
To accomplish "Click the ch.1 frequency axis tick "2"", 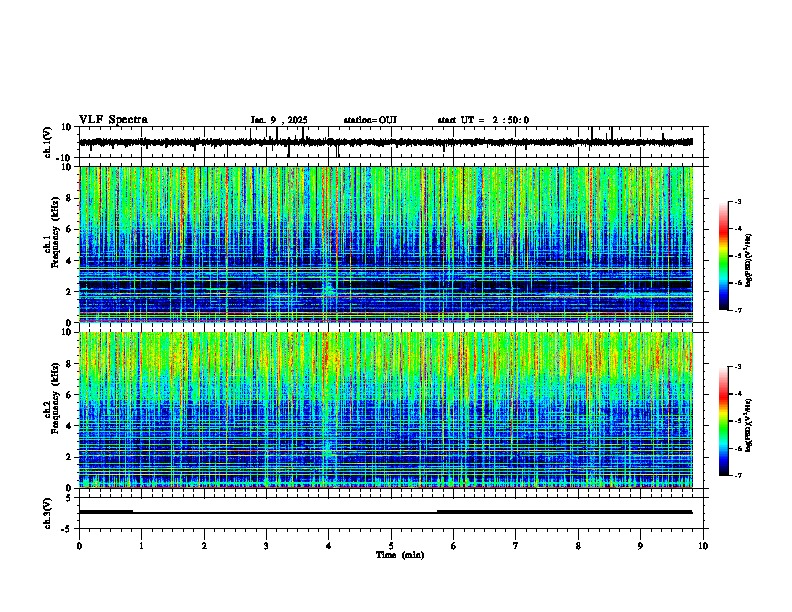I will (69, 292).
